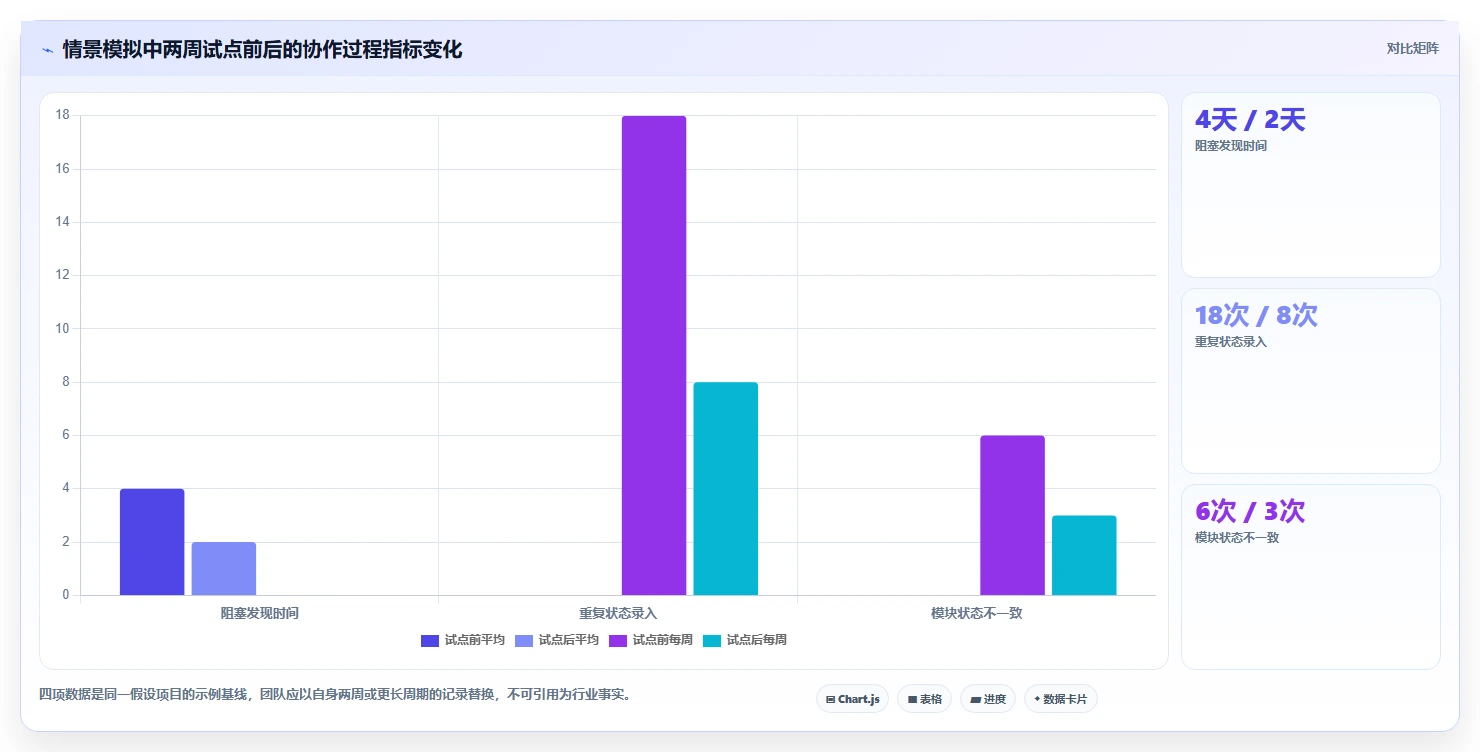This screenshot has height=752, width=1480.
Task: Toggle the 试点前平均 legend item
Action: pyautogui.click(x=463, y=640)
